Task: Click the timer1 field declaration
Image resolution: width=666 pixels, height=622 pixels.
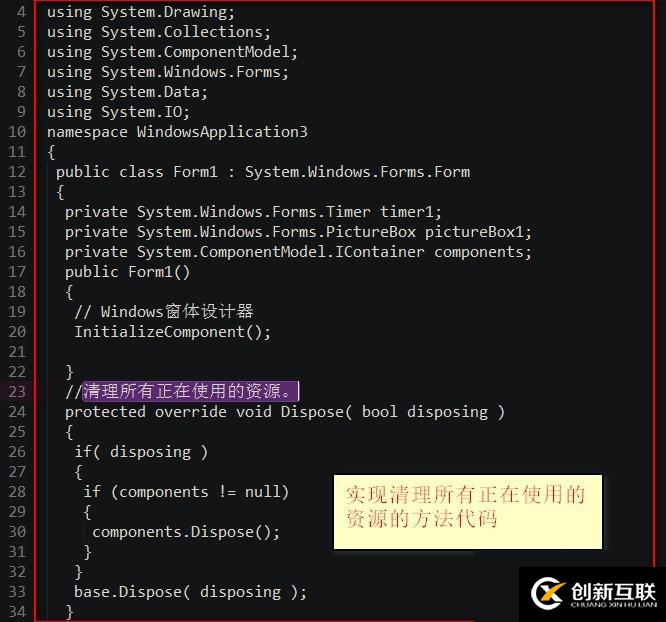Action: (253, 212)
